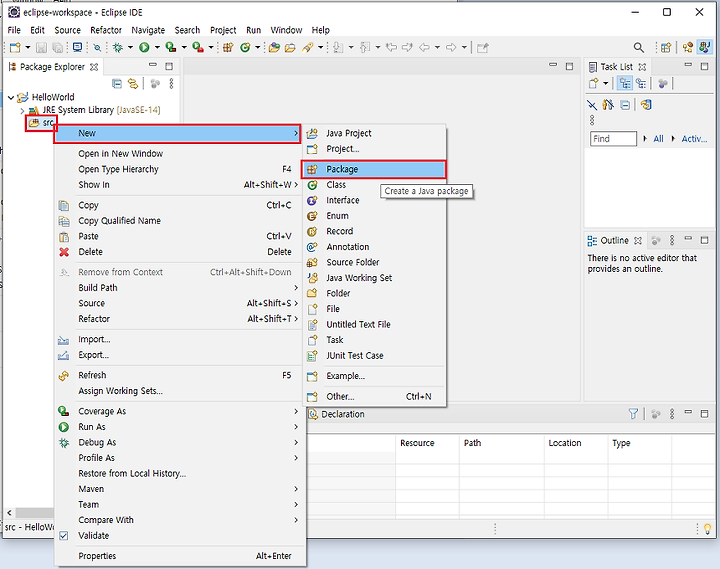Expand the Run As submenu
This screenshot has height=569, width=720.
pyautogui.click(x=180, y=427)
